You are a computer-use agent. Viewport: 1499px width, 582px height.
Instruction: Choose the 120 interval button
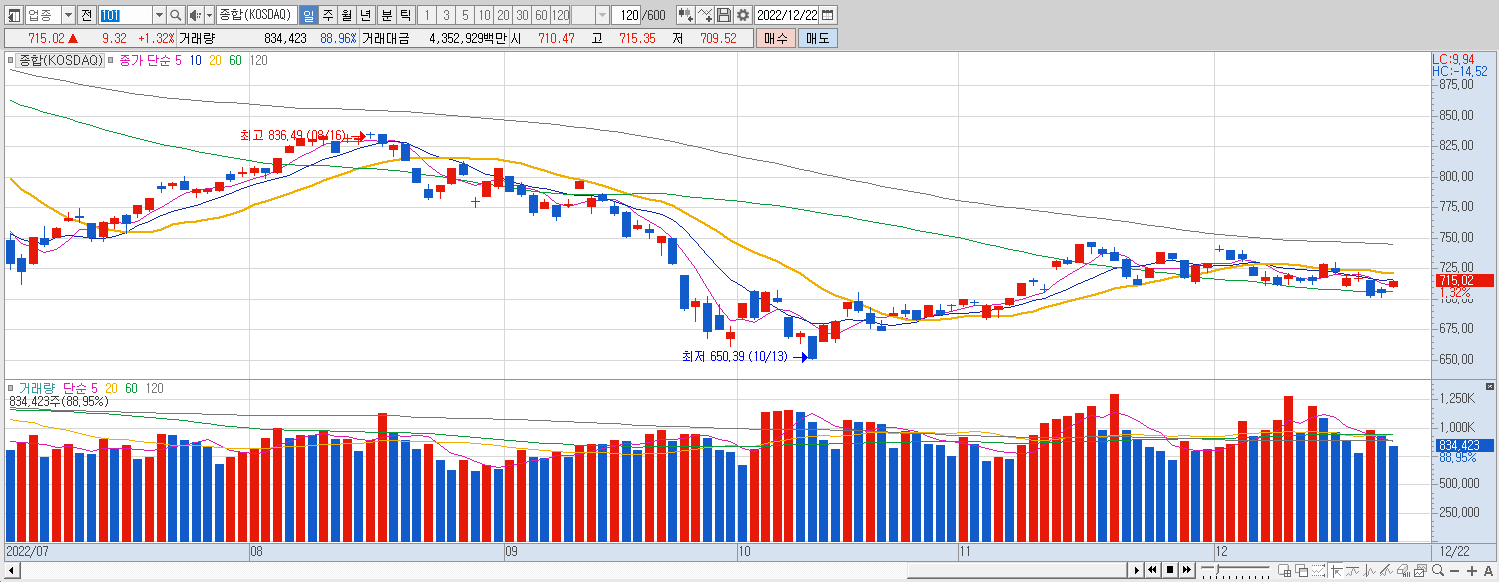pos(560,15)
